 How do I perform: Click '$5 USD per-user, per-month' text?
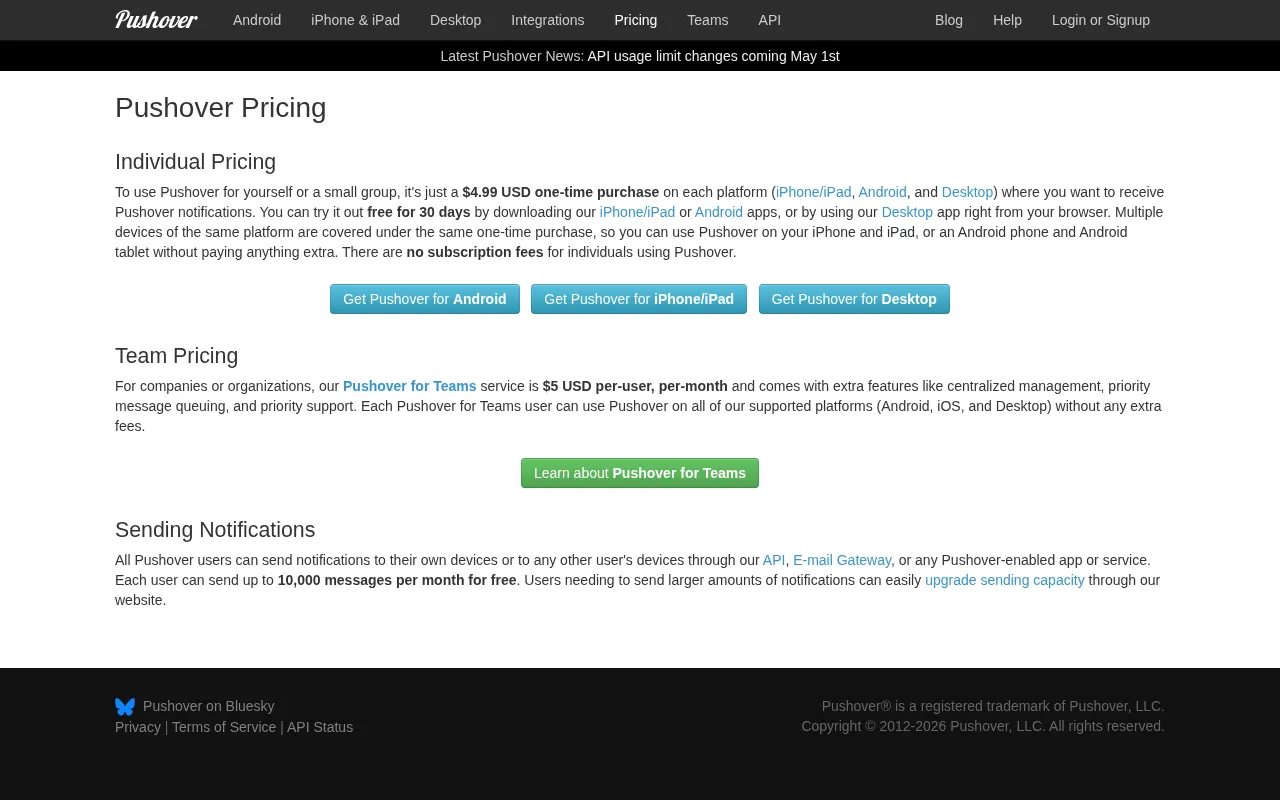pos(635,386)
